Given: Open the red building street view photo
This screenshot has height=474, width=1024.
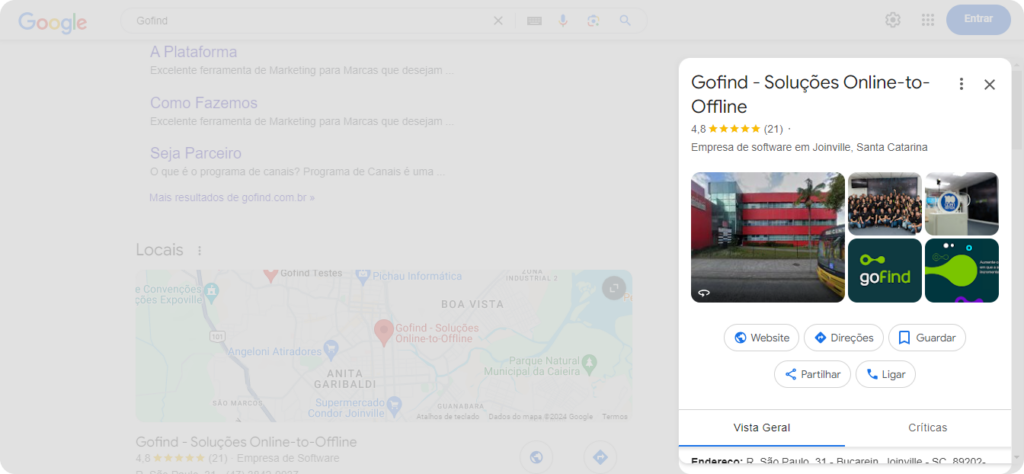Looking at the screenshot, I should tap(768, 237).
